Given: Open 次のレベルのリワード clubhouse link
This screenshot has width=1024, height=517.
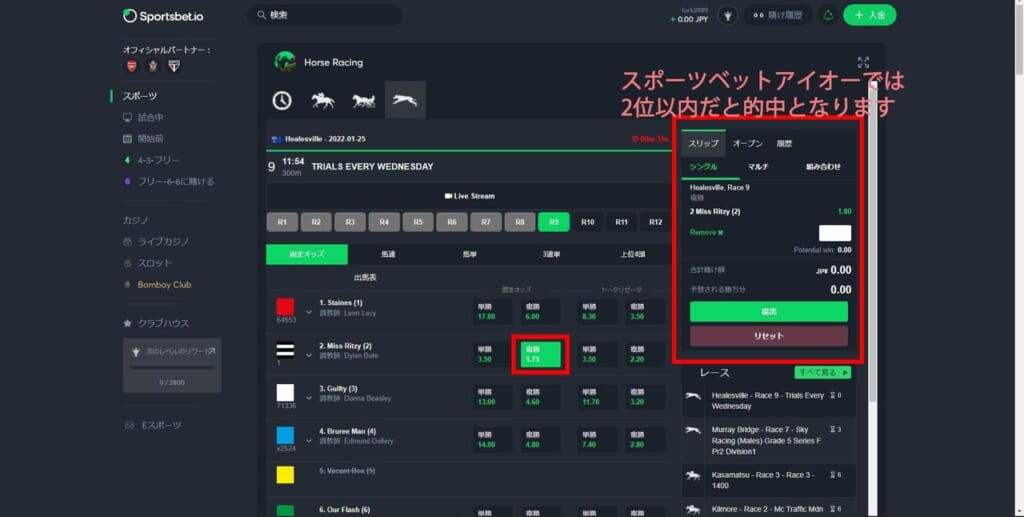Looking at the screenshot, I should [x=173, y=352].
